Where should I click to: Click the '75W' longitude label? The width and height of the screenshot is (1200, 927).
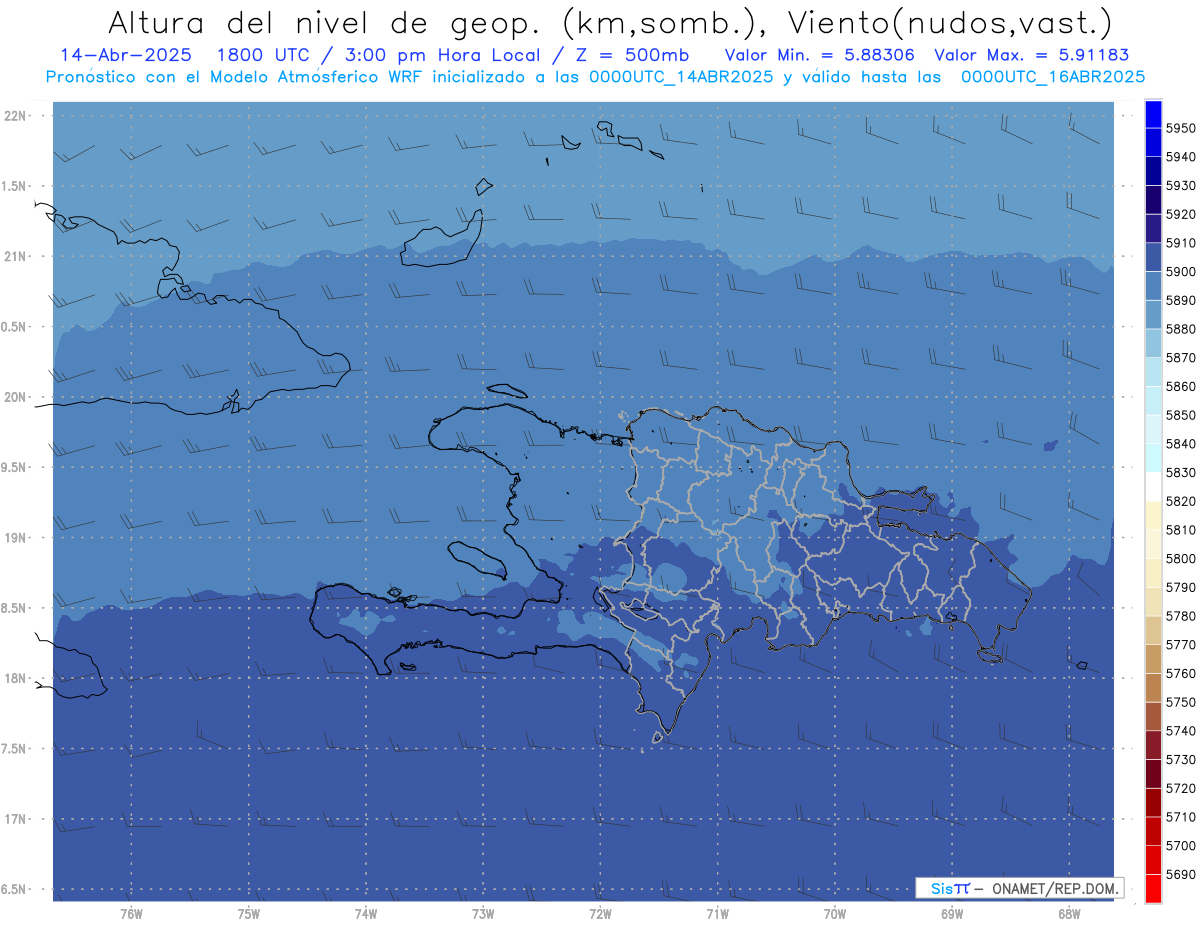tap(249, 913)
